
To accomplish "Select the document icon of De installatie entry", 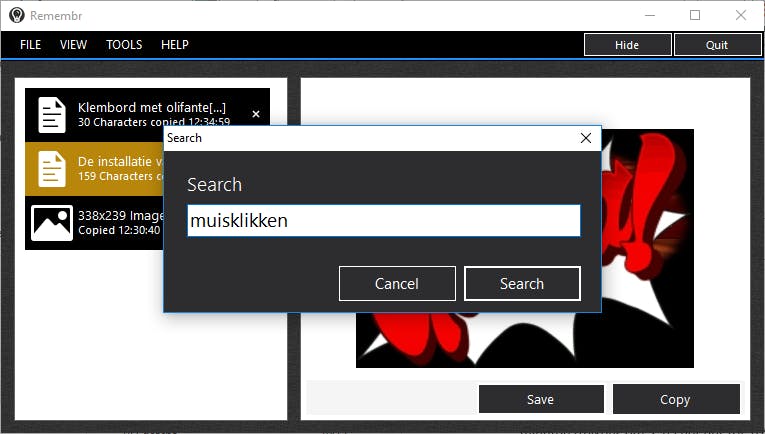I will pyautogui.click(x=52, y=169).
